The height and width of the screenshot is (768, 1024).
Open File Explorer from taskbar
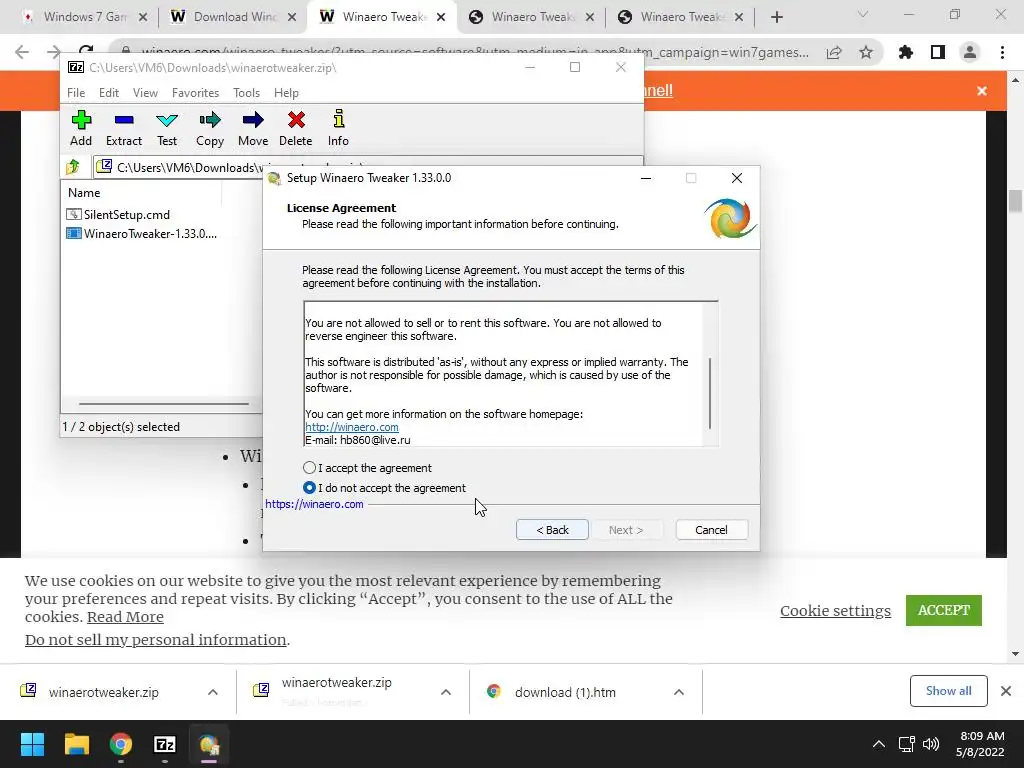76,744
